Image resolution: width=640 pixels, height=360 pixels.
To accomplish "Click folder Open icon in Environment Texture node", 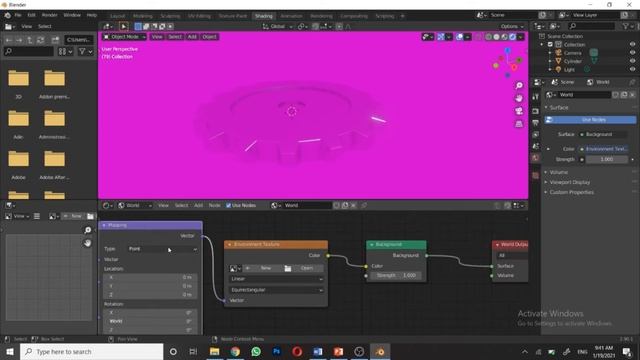I will (288, 268).
